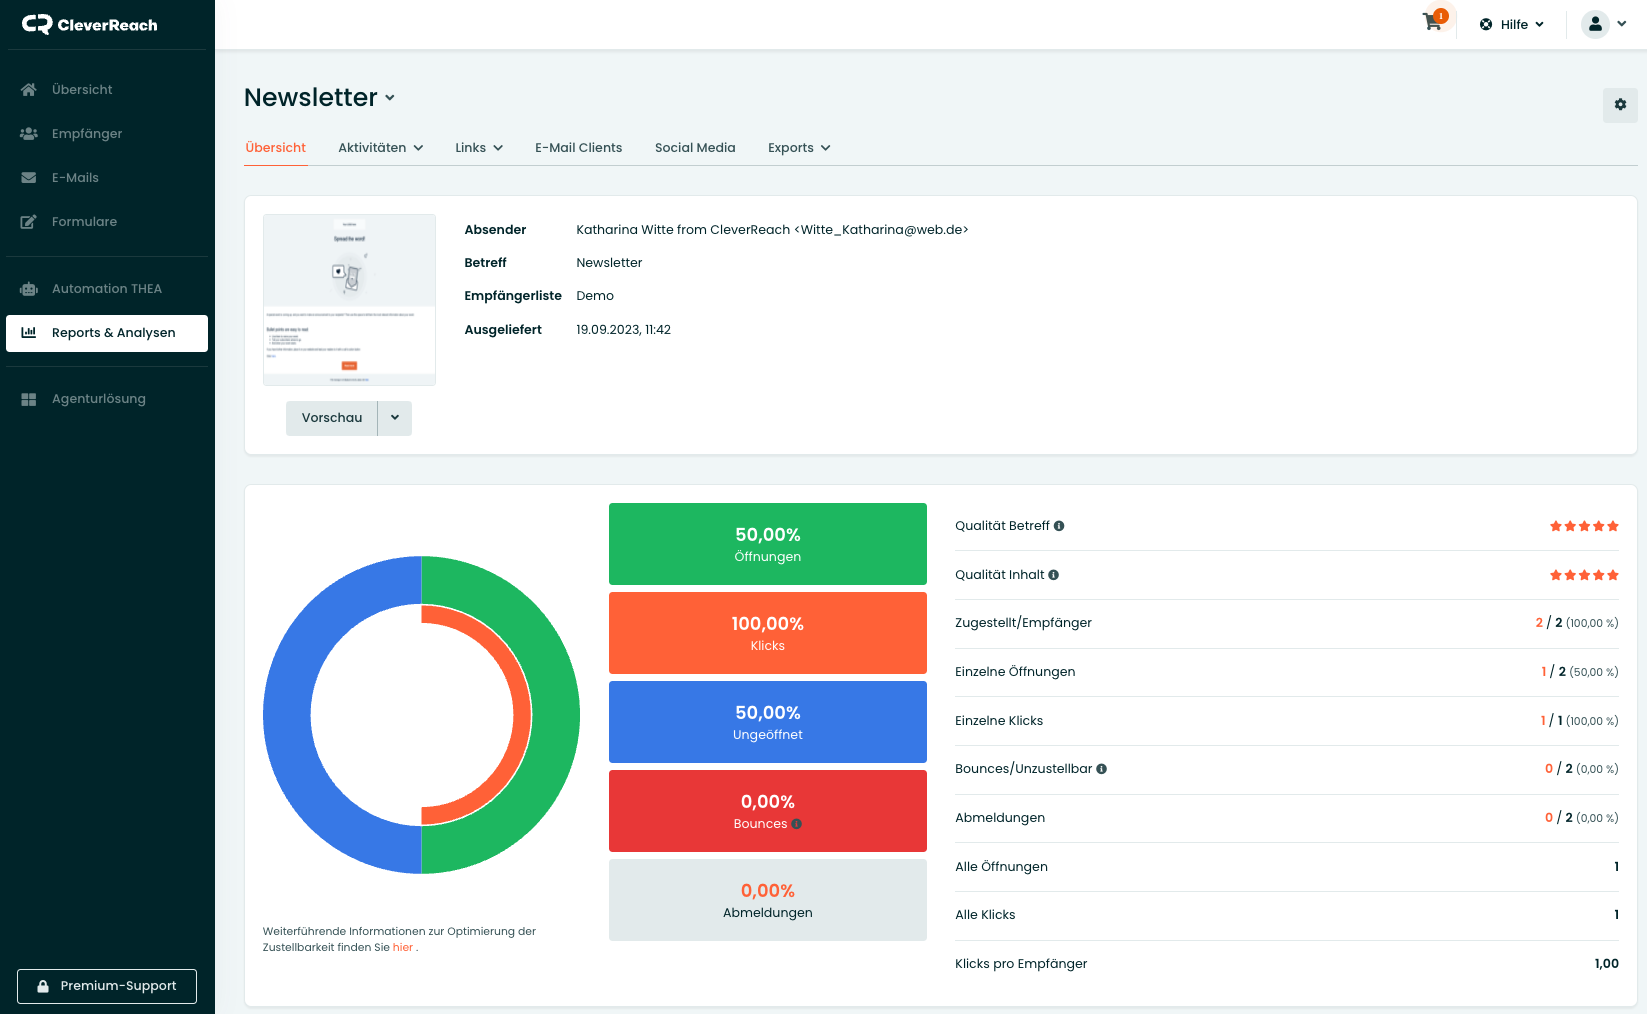Click the Qualität Inhalt star rating
This screenshot has height=1014, width=1647.
coord(1584,575)
